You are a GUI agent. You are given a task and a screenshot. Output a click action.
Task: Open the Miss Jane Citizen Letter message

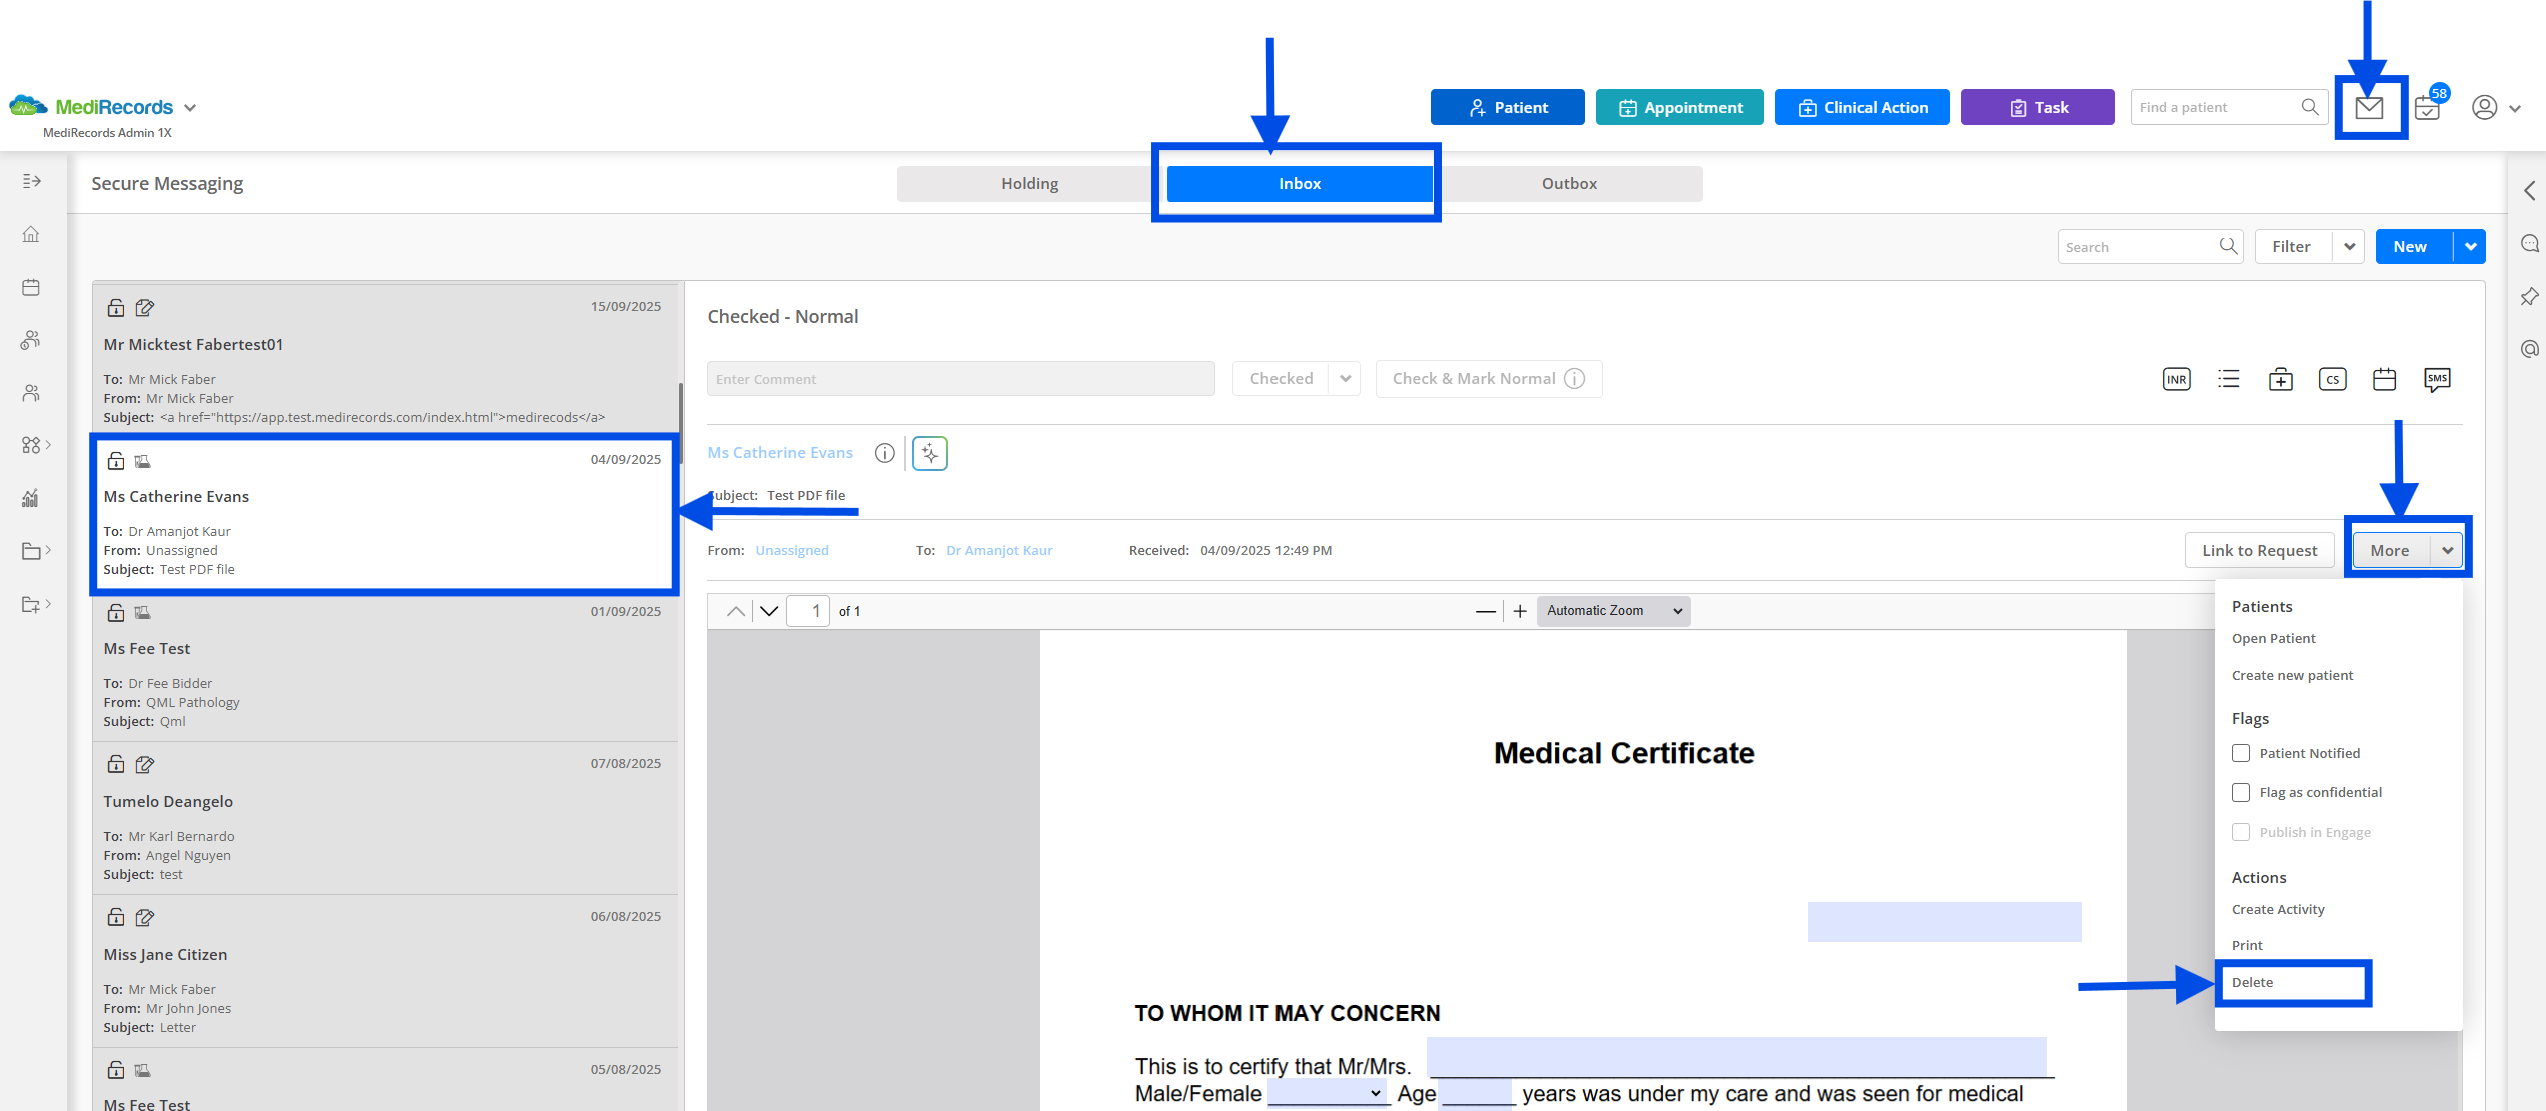385,971
